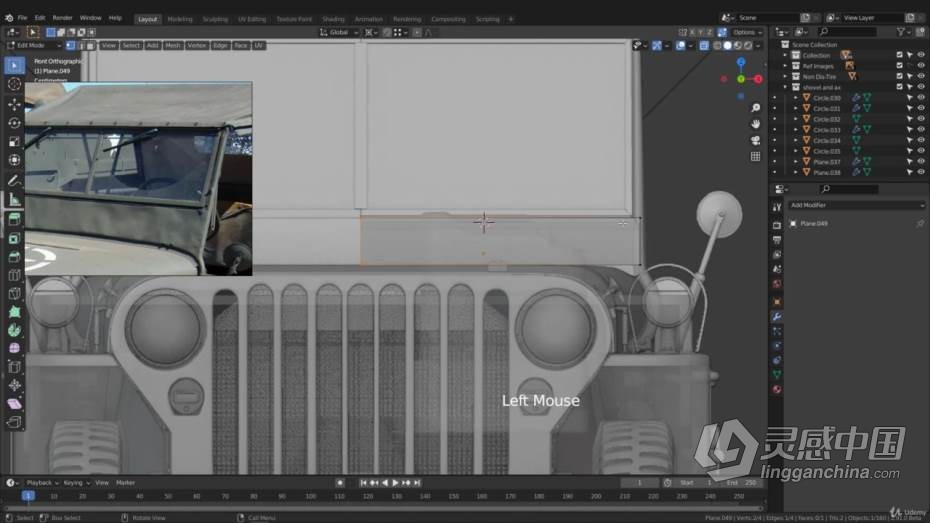Open the outliner filter dropdown

(x=904, y=32)
